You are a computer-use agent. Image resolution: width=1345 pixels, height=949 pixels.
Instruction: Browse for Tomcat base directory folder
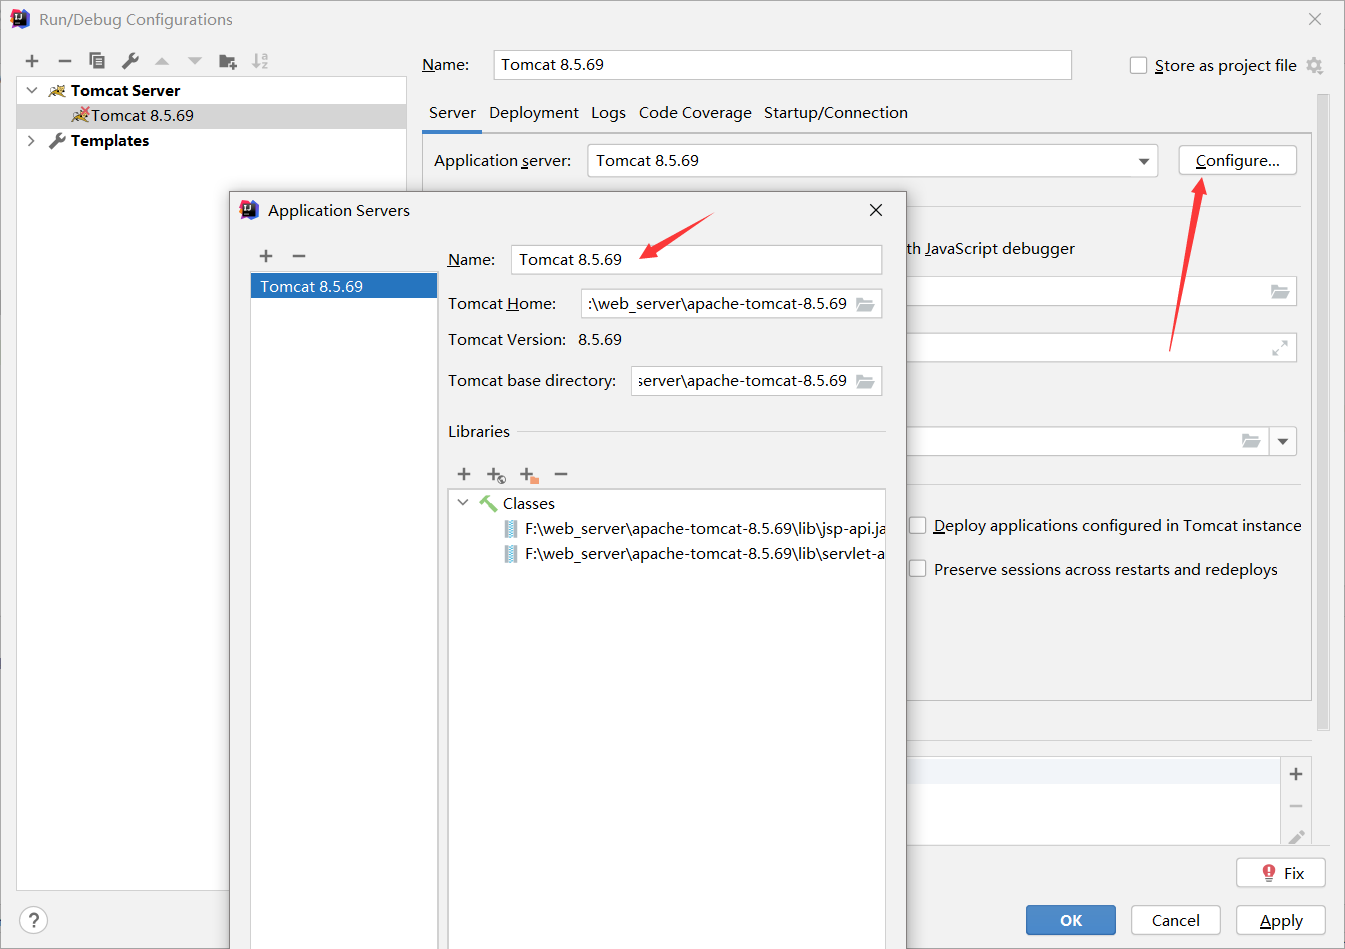pos(865,381)
